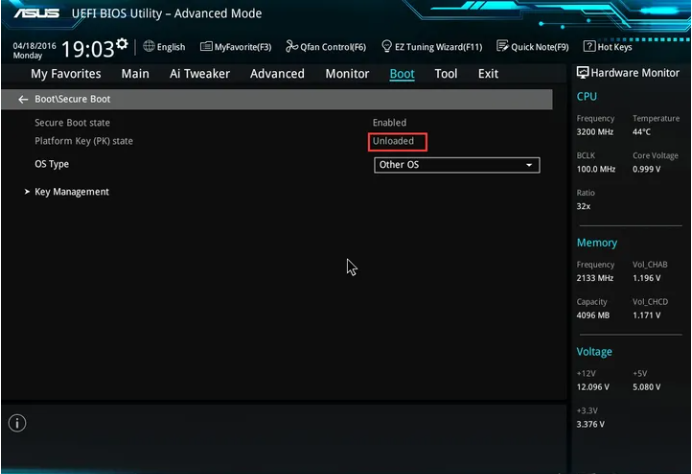Open the My Favorites tab
The width and height of the screenshot is (692, 474).
(x=66, y=74)
